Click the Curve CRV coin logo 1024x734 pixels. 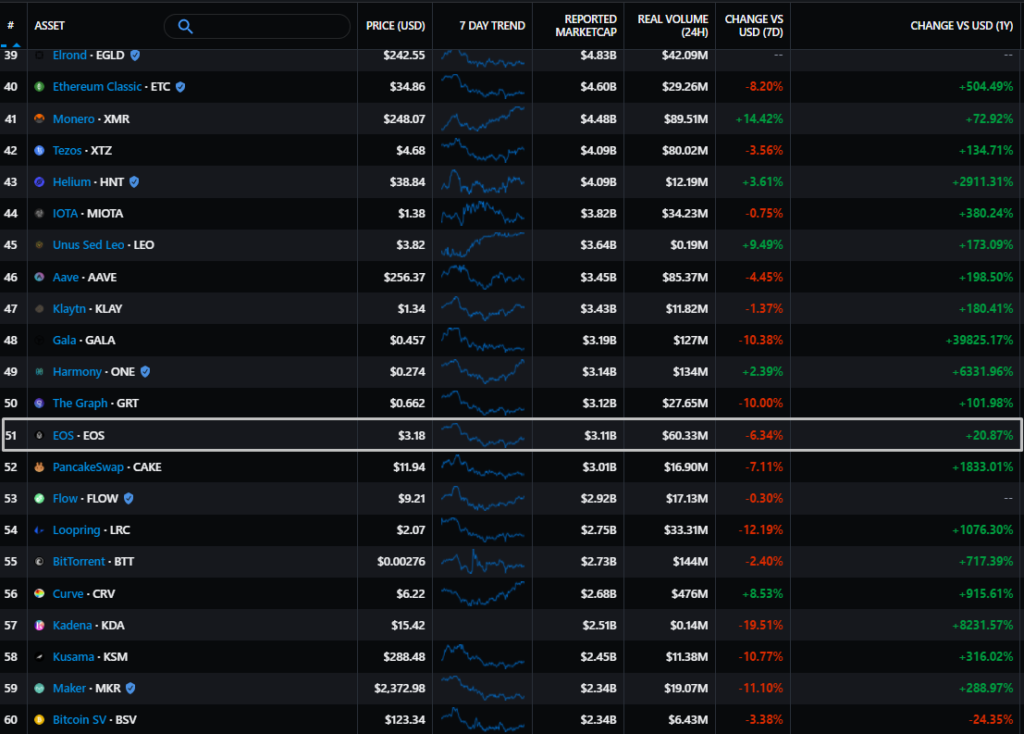point(39,593)
